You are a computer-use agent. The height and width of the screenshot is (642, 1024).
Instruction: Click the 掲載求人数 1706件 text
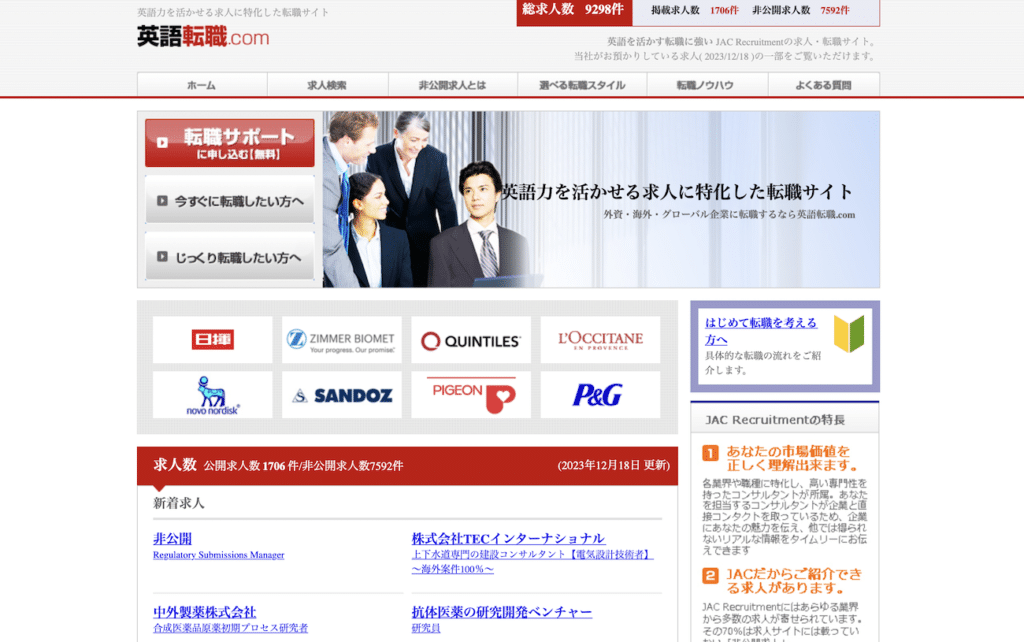(695, 10)
